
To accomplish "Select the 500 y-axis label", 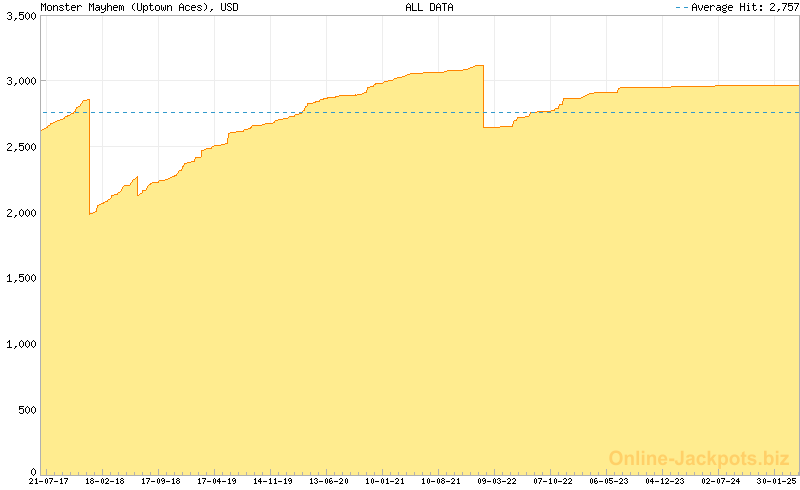I will [25, 410].
